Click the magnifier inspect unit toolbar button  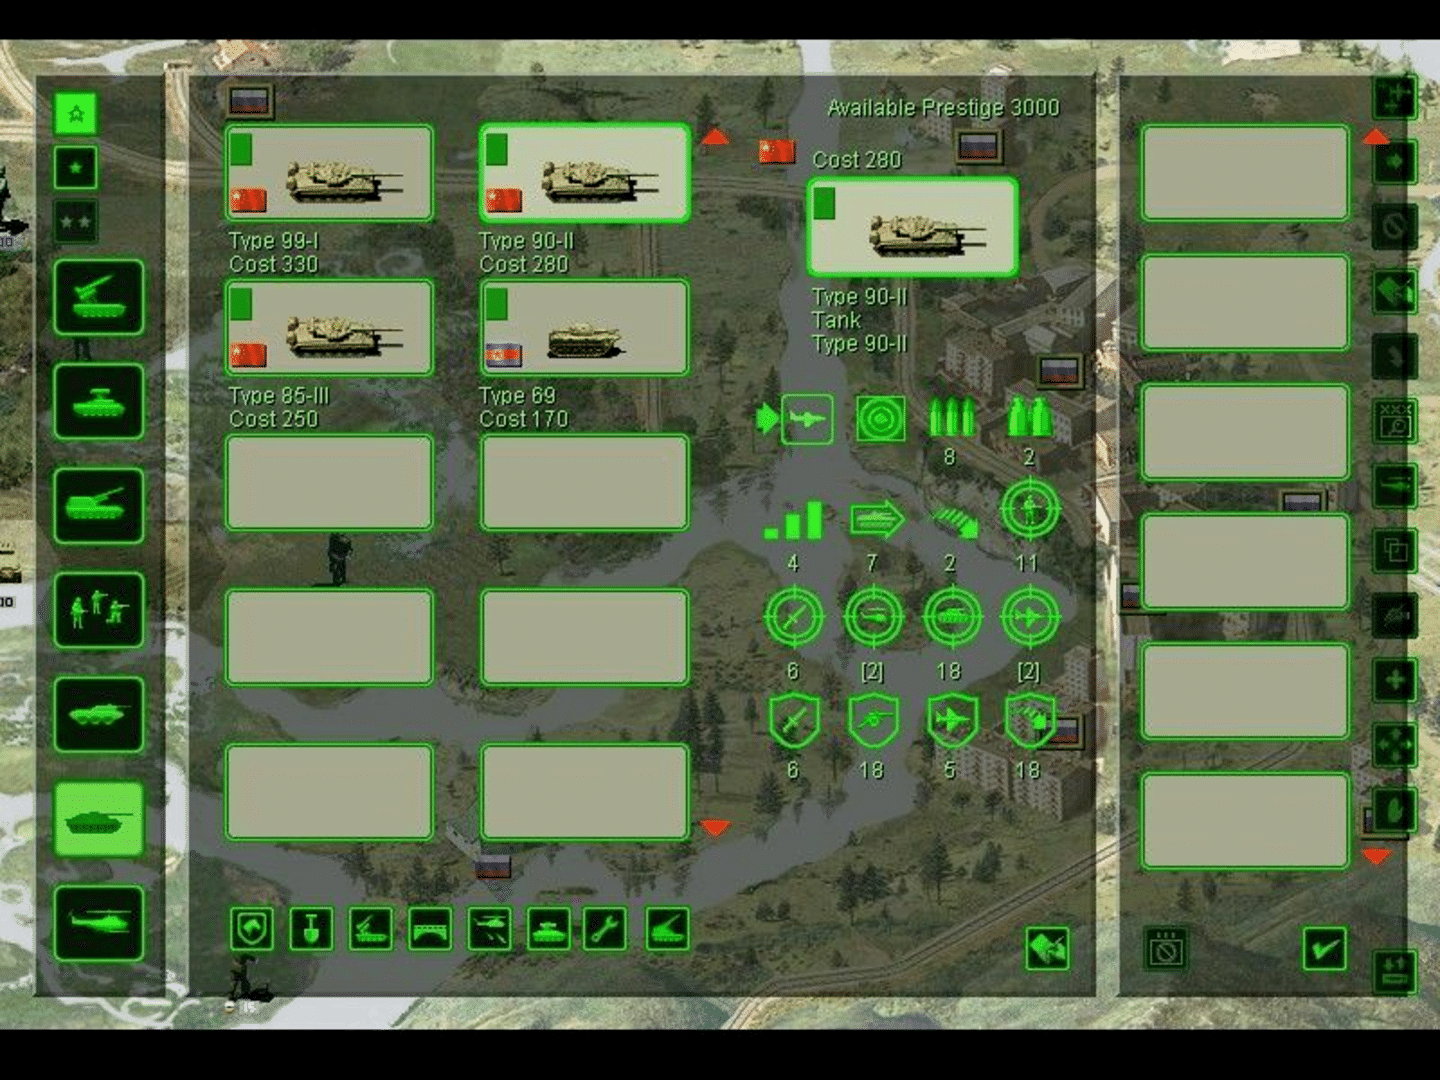(x=1394, y=422)
